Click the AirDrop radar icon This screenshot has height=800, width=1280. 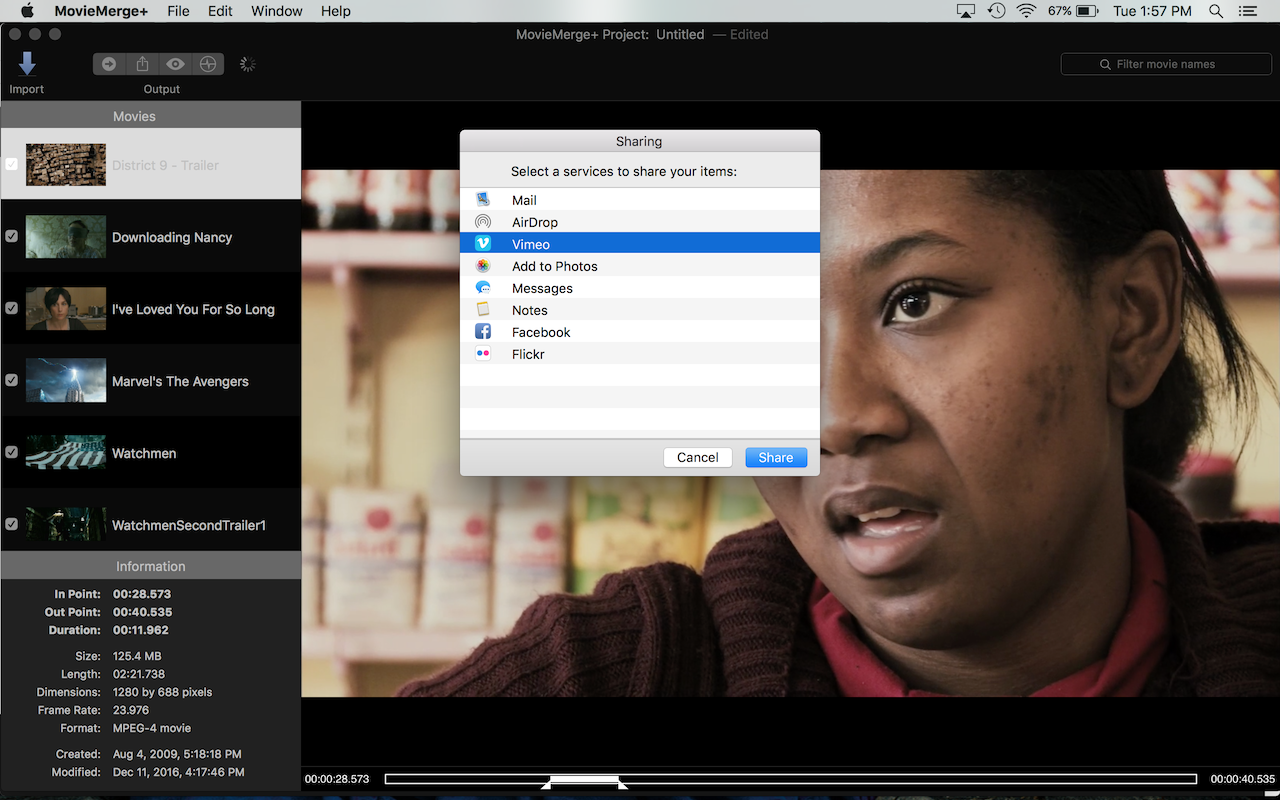point(483,222)
